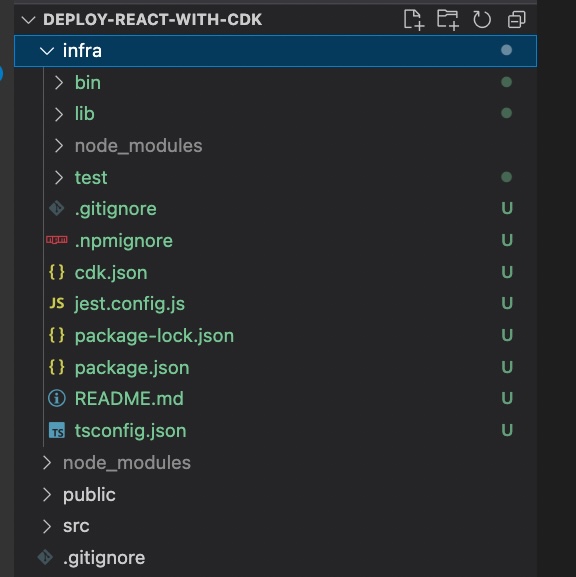Open the README.md file
Viewport: 576px width, 577px height.
click(x=129, y=399)
